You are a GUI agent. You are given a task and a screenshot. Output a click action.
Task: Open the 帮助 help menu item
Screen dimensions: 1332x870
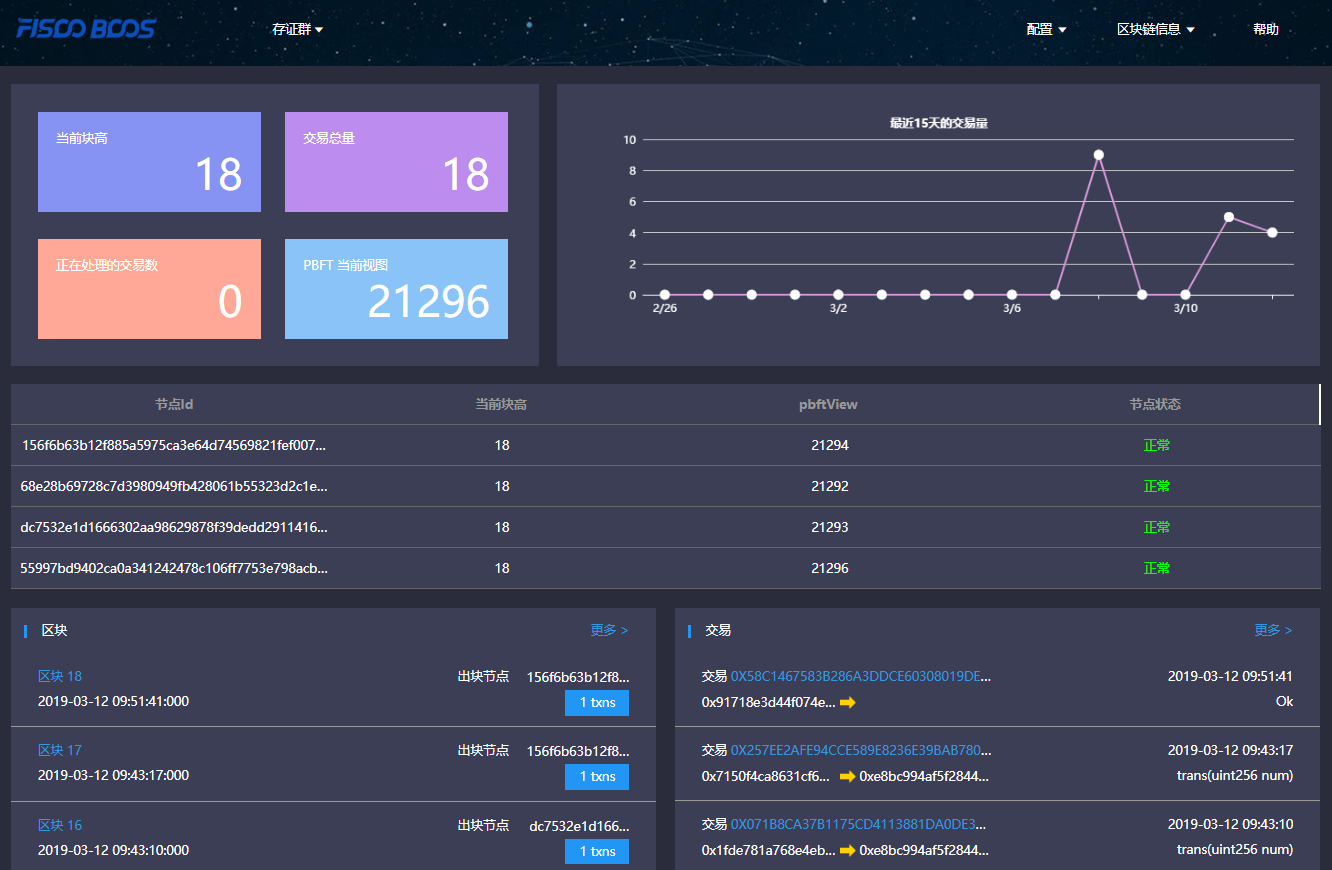click(1265, 29)
